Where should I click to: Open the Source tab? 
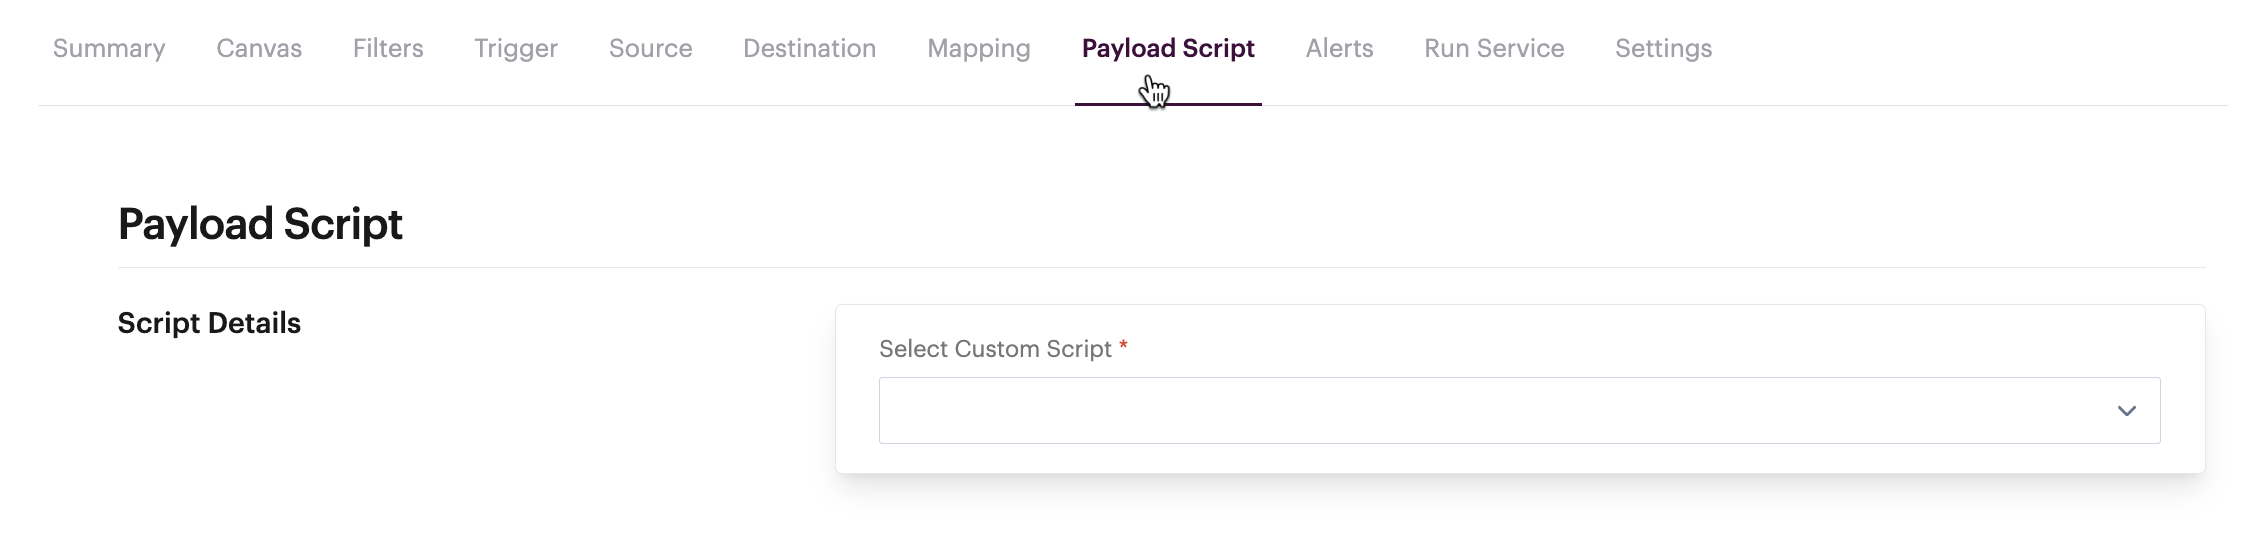650,49
